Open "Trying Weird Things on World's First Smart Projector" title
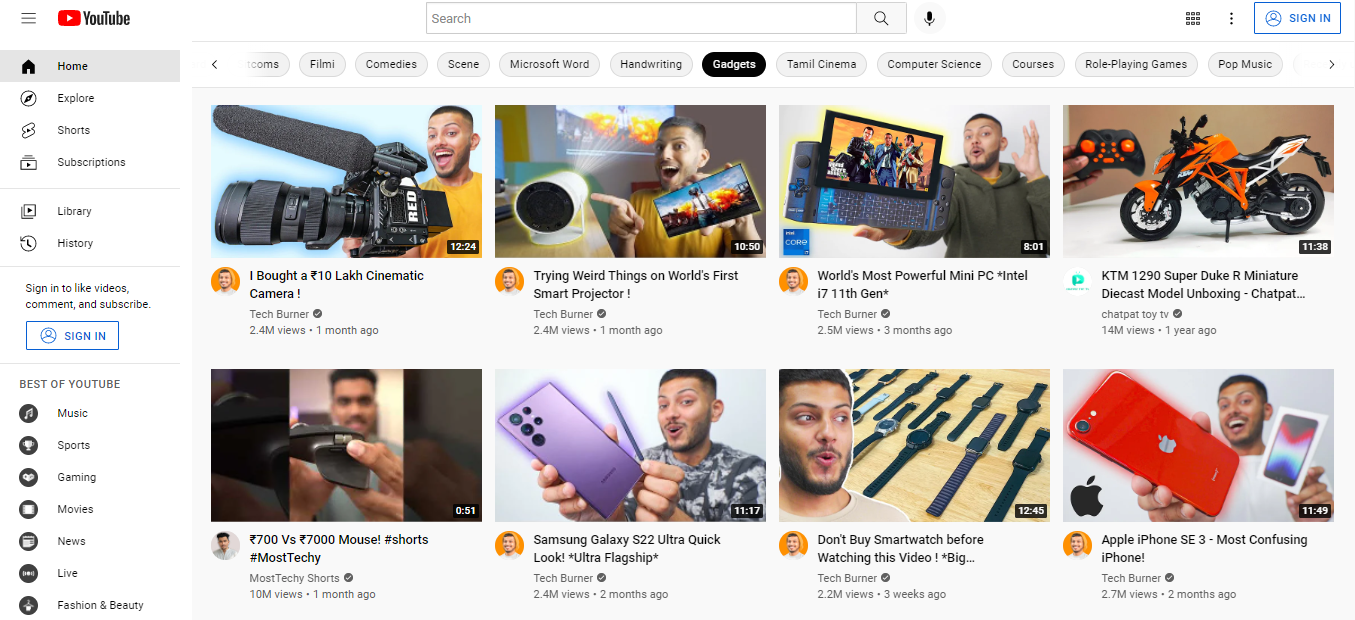1355x620 pixels. click(636, 285)
